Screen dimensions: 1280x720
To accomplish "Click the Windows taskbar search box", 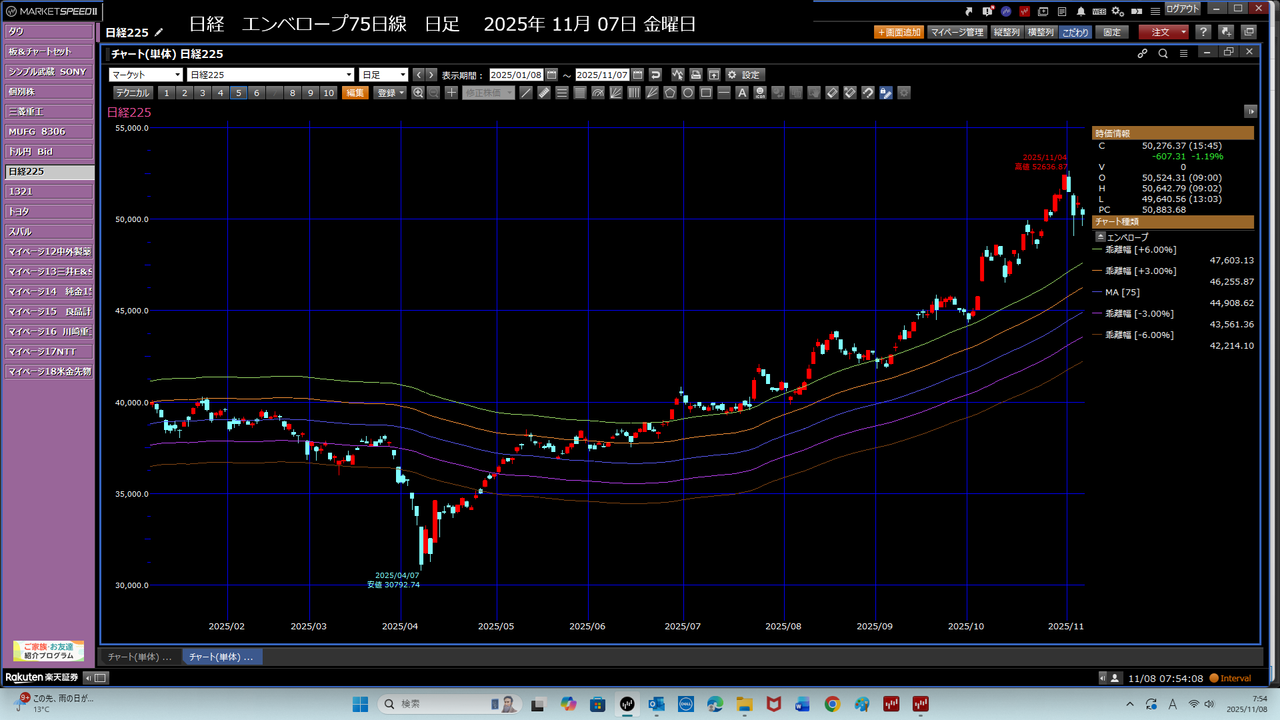I will coord(450,704).
